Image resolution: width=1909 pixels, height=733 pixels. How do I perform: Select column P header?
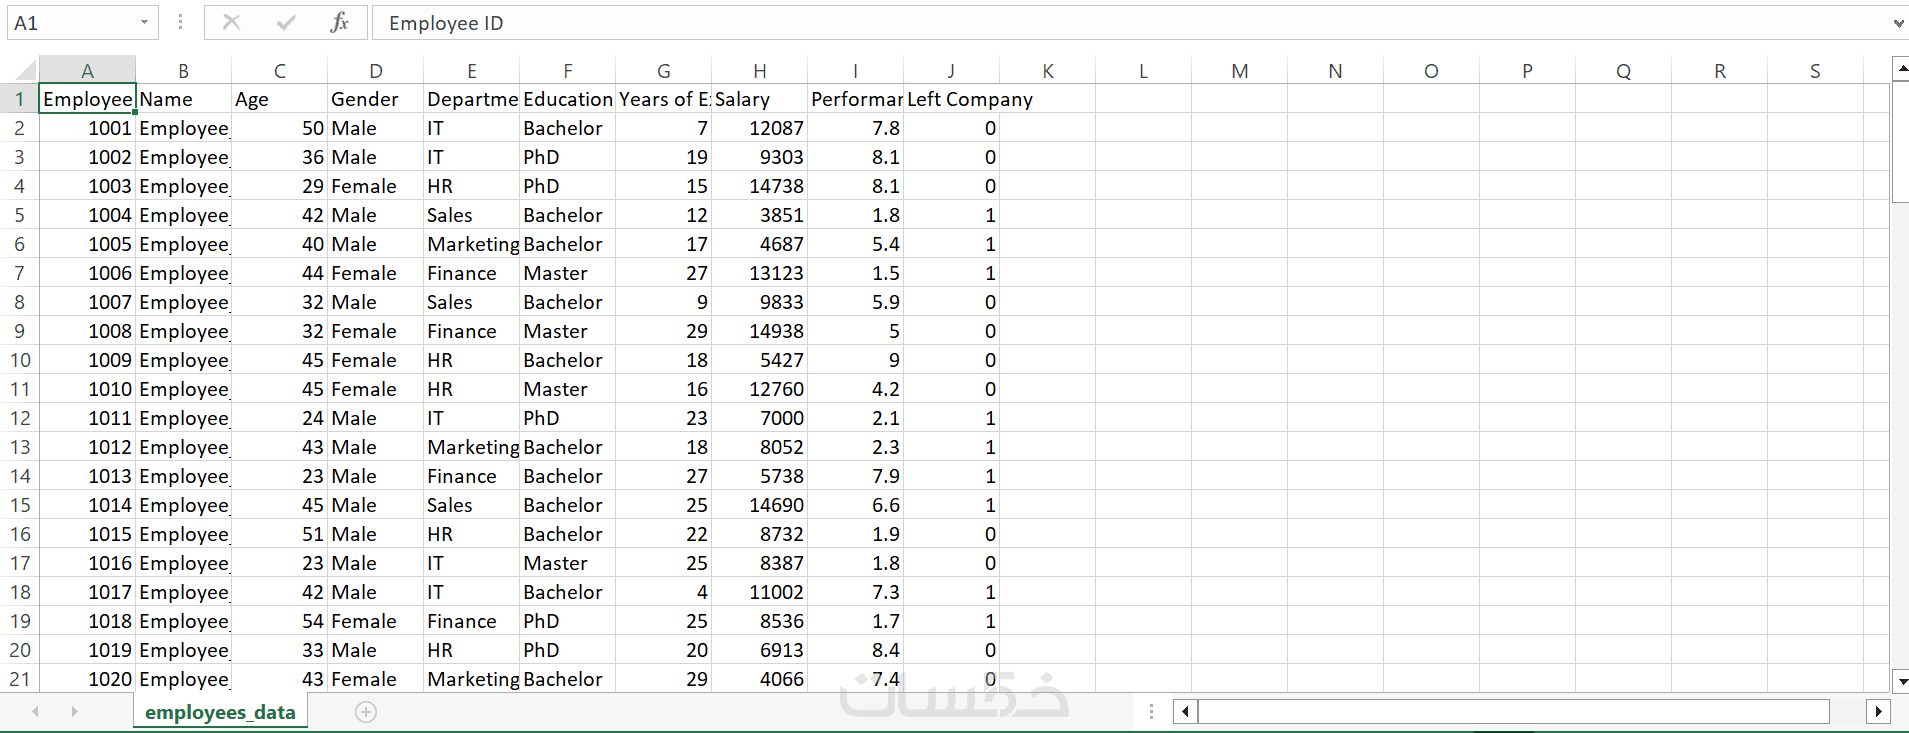[x=1528, y=70]
